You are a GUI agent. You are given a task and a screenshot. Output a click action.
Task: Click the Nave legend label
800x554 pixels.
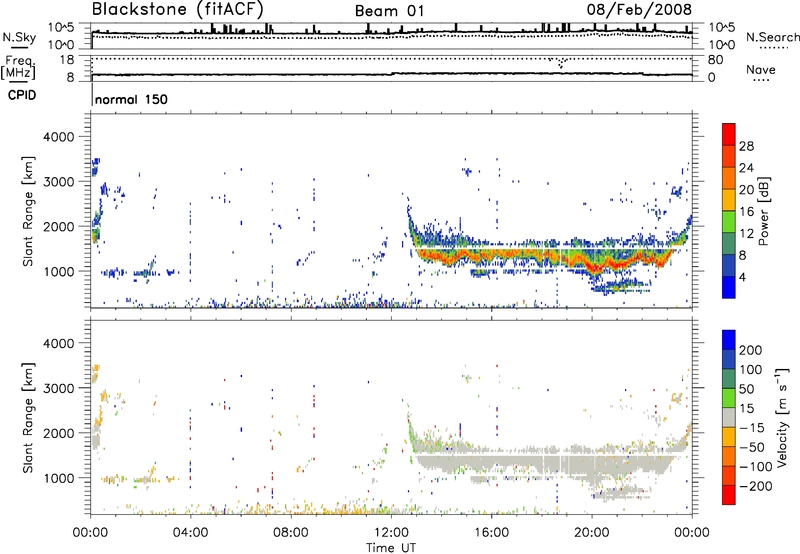pos(761,70)
